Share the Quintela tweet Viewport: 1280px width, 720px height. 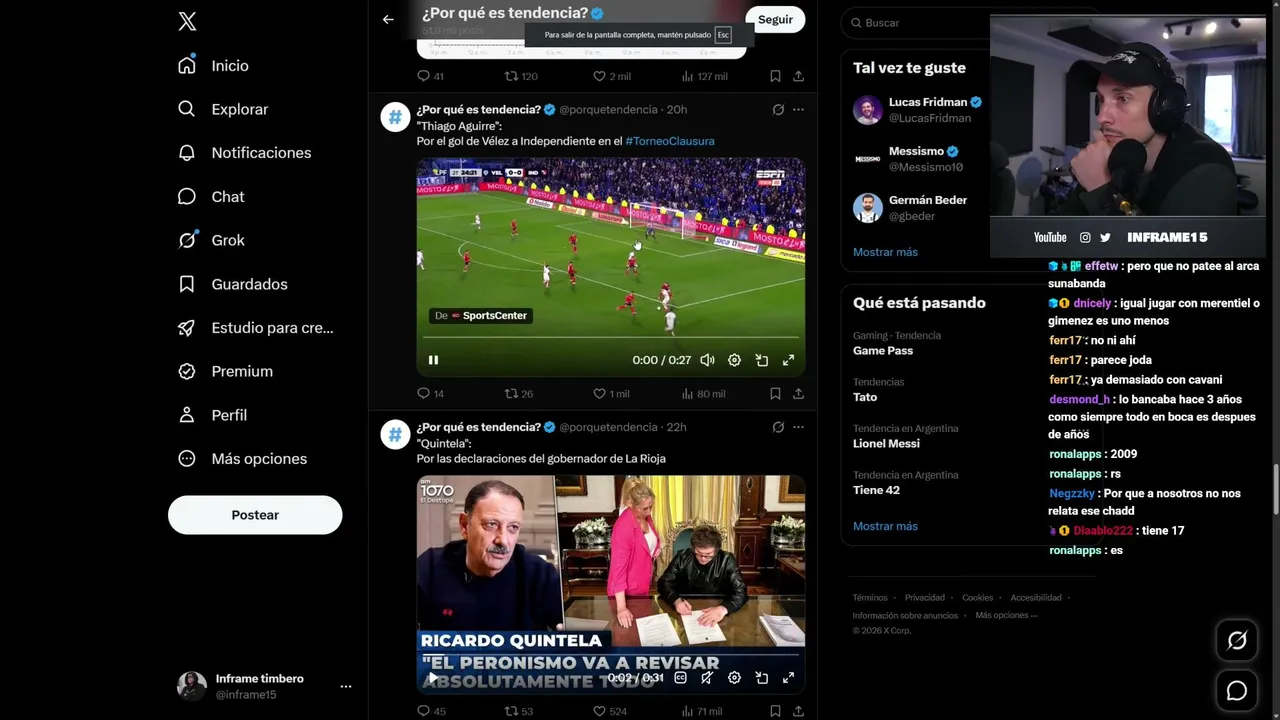pos(798,712)
